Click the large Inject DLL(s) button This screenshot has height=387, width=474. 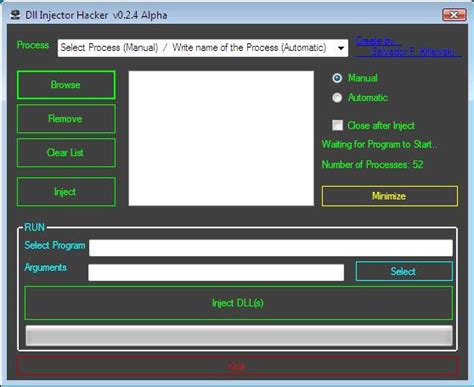pos(238,303)
